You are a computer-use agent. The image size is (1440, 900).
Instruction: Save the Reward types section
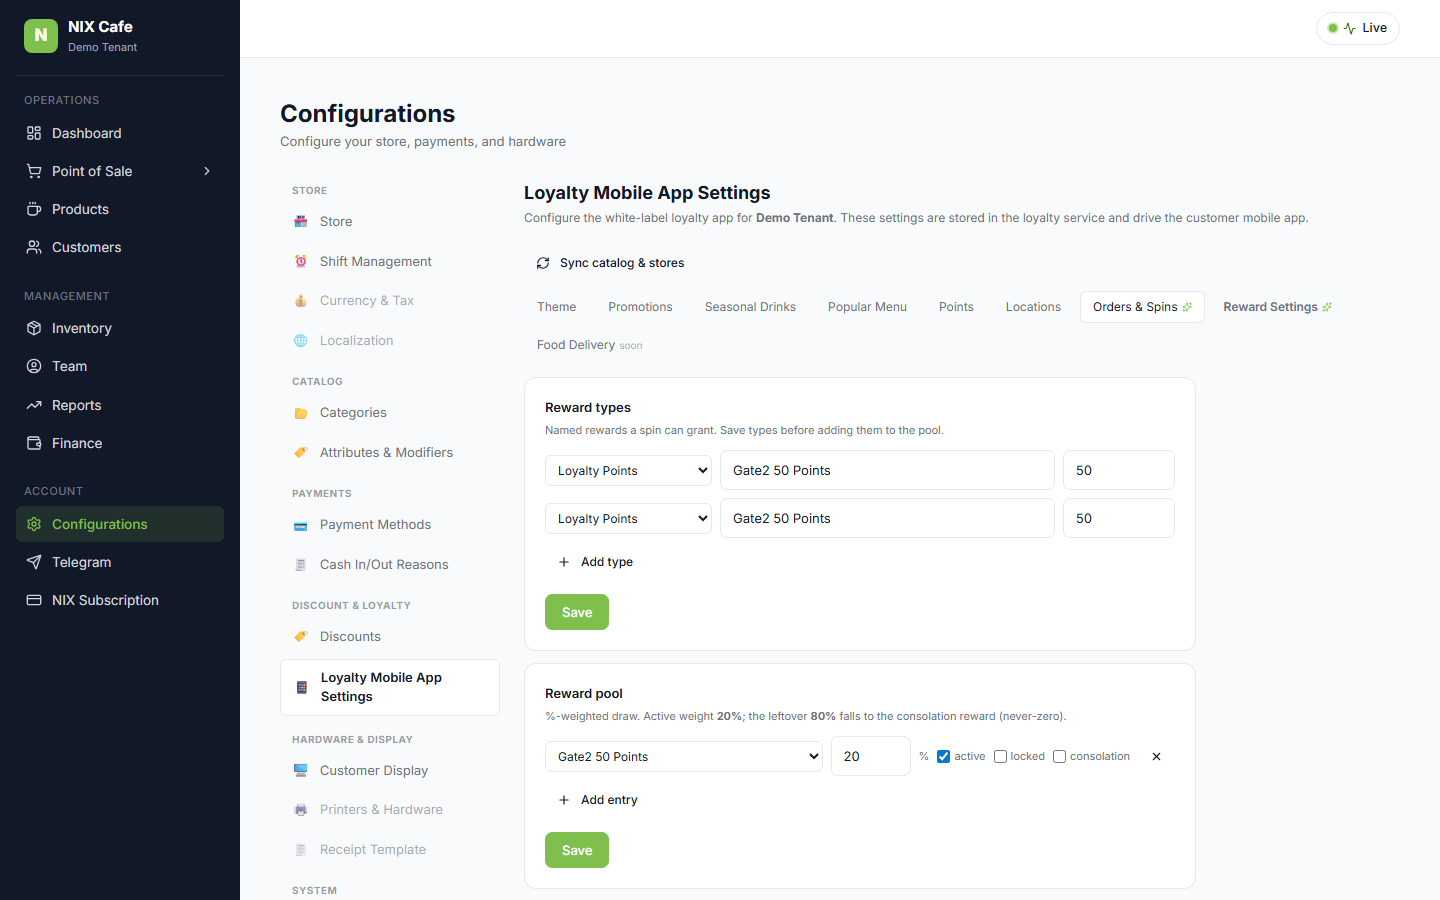(x=577, y=612)
